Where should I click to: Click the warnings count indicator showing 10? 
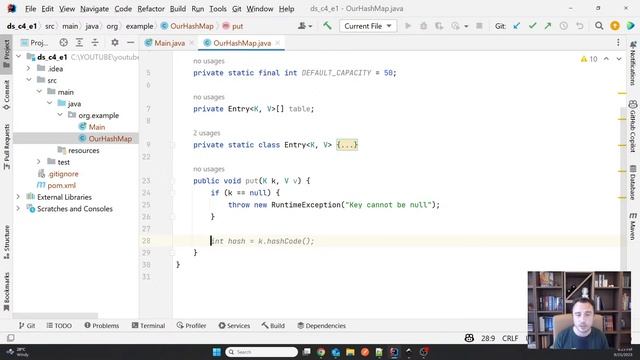[589, 59]
